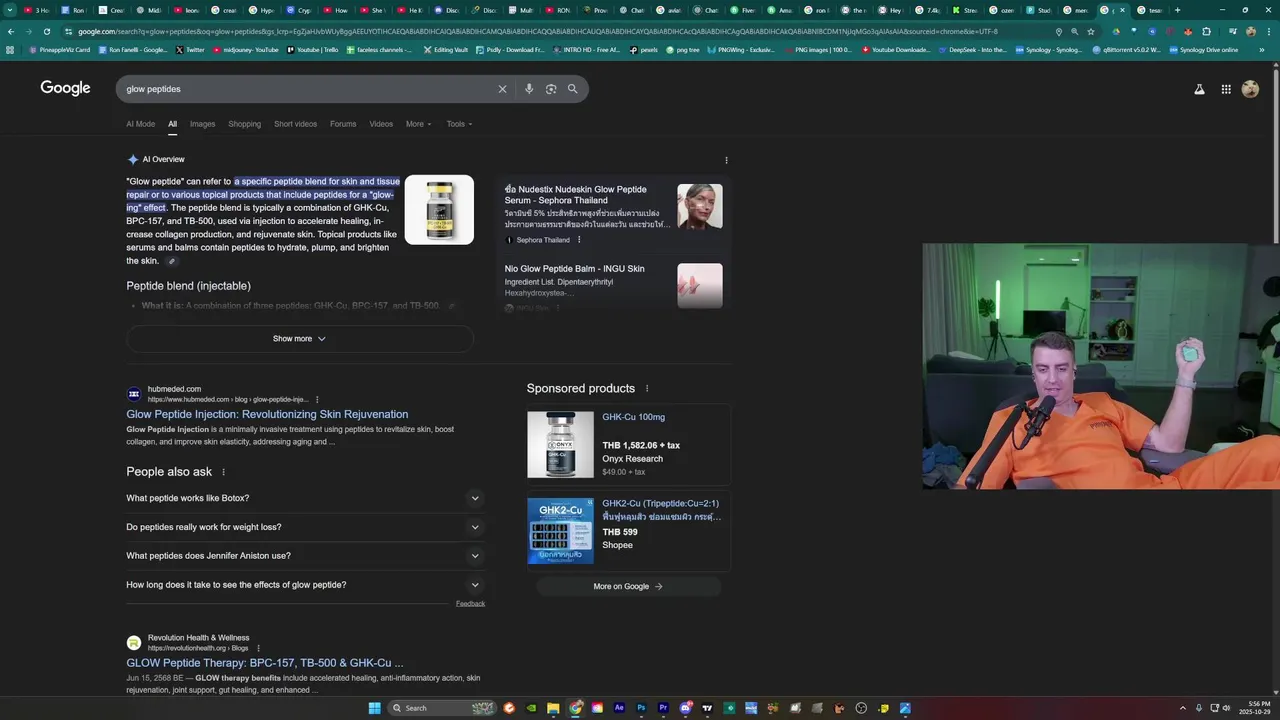Viewport: 1280px width, 720px height.
Task: Open the Google account avatar
Action: (x=1250, y=89)
